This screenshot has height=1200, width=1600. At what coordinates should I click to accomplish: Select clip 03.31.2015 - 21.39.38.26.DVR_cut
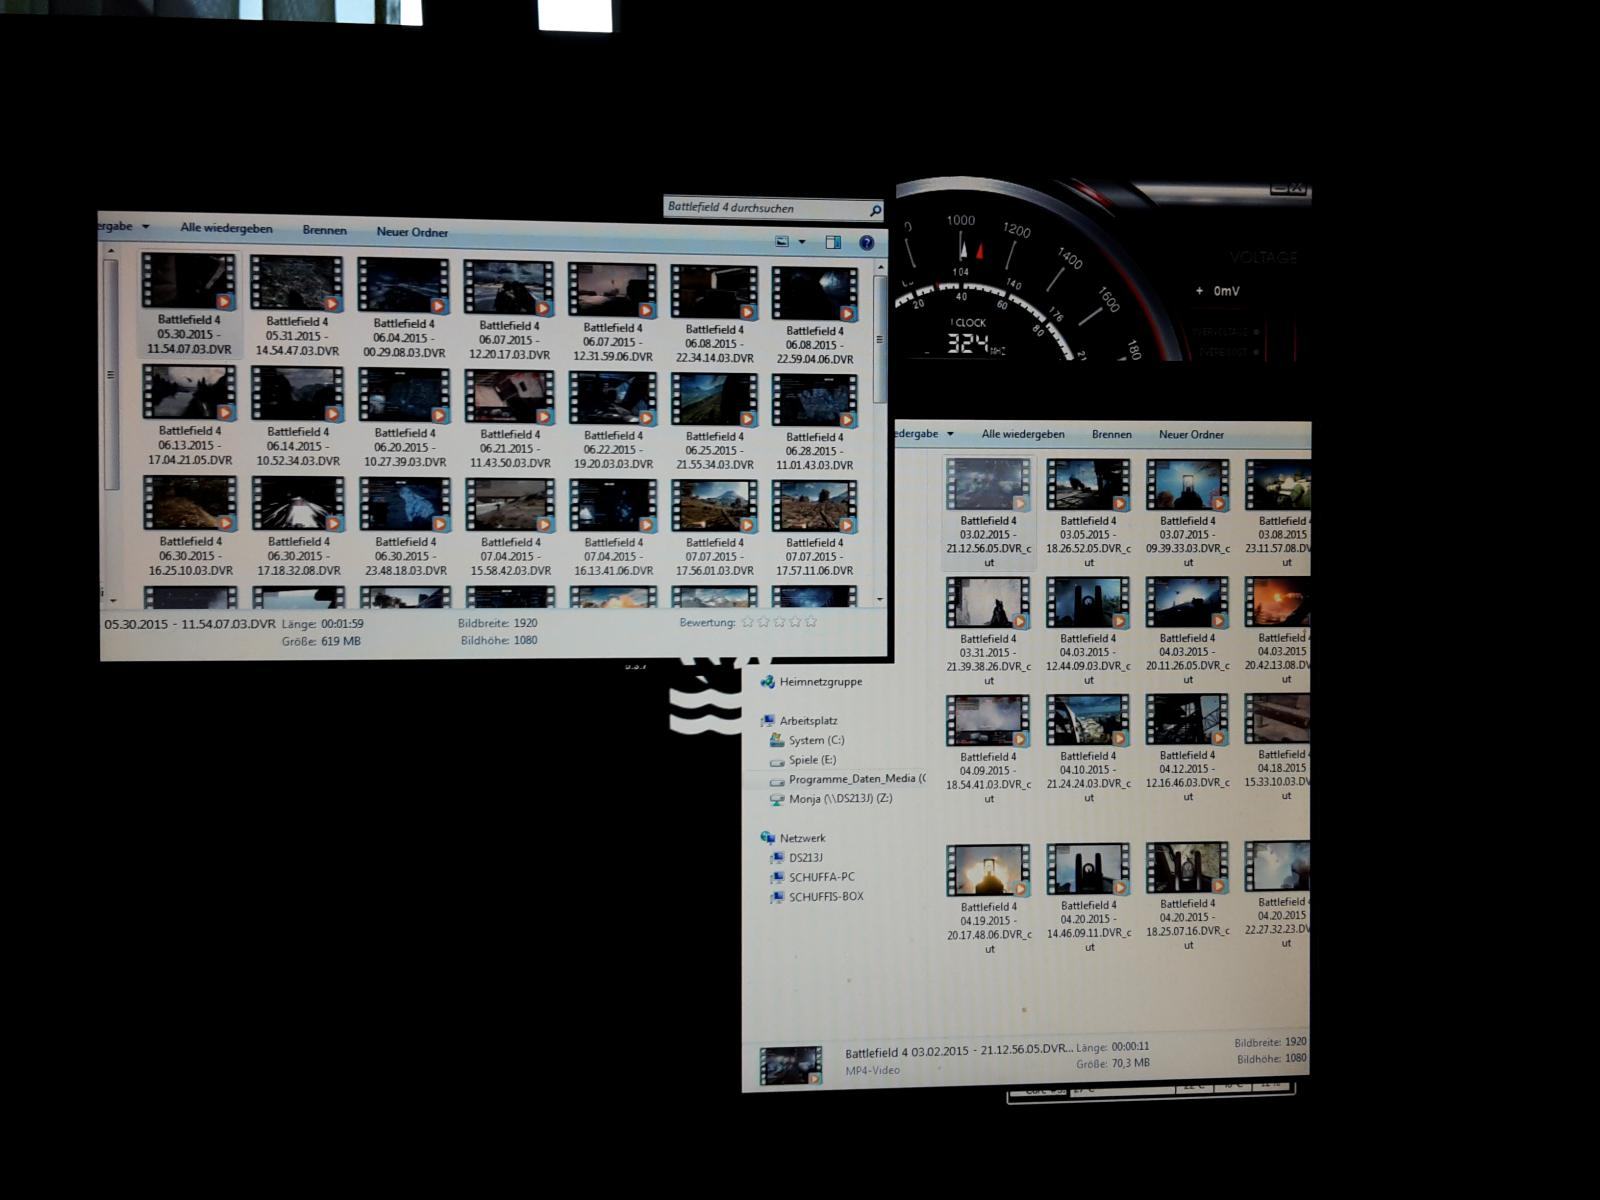coord(988,631)
